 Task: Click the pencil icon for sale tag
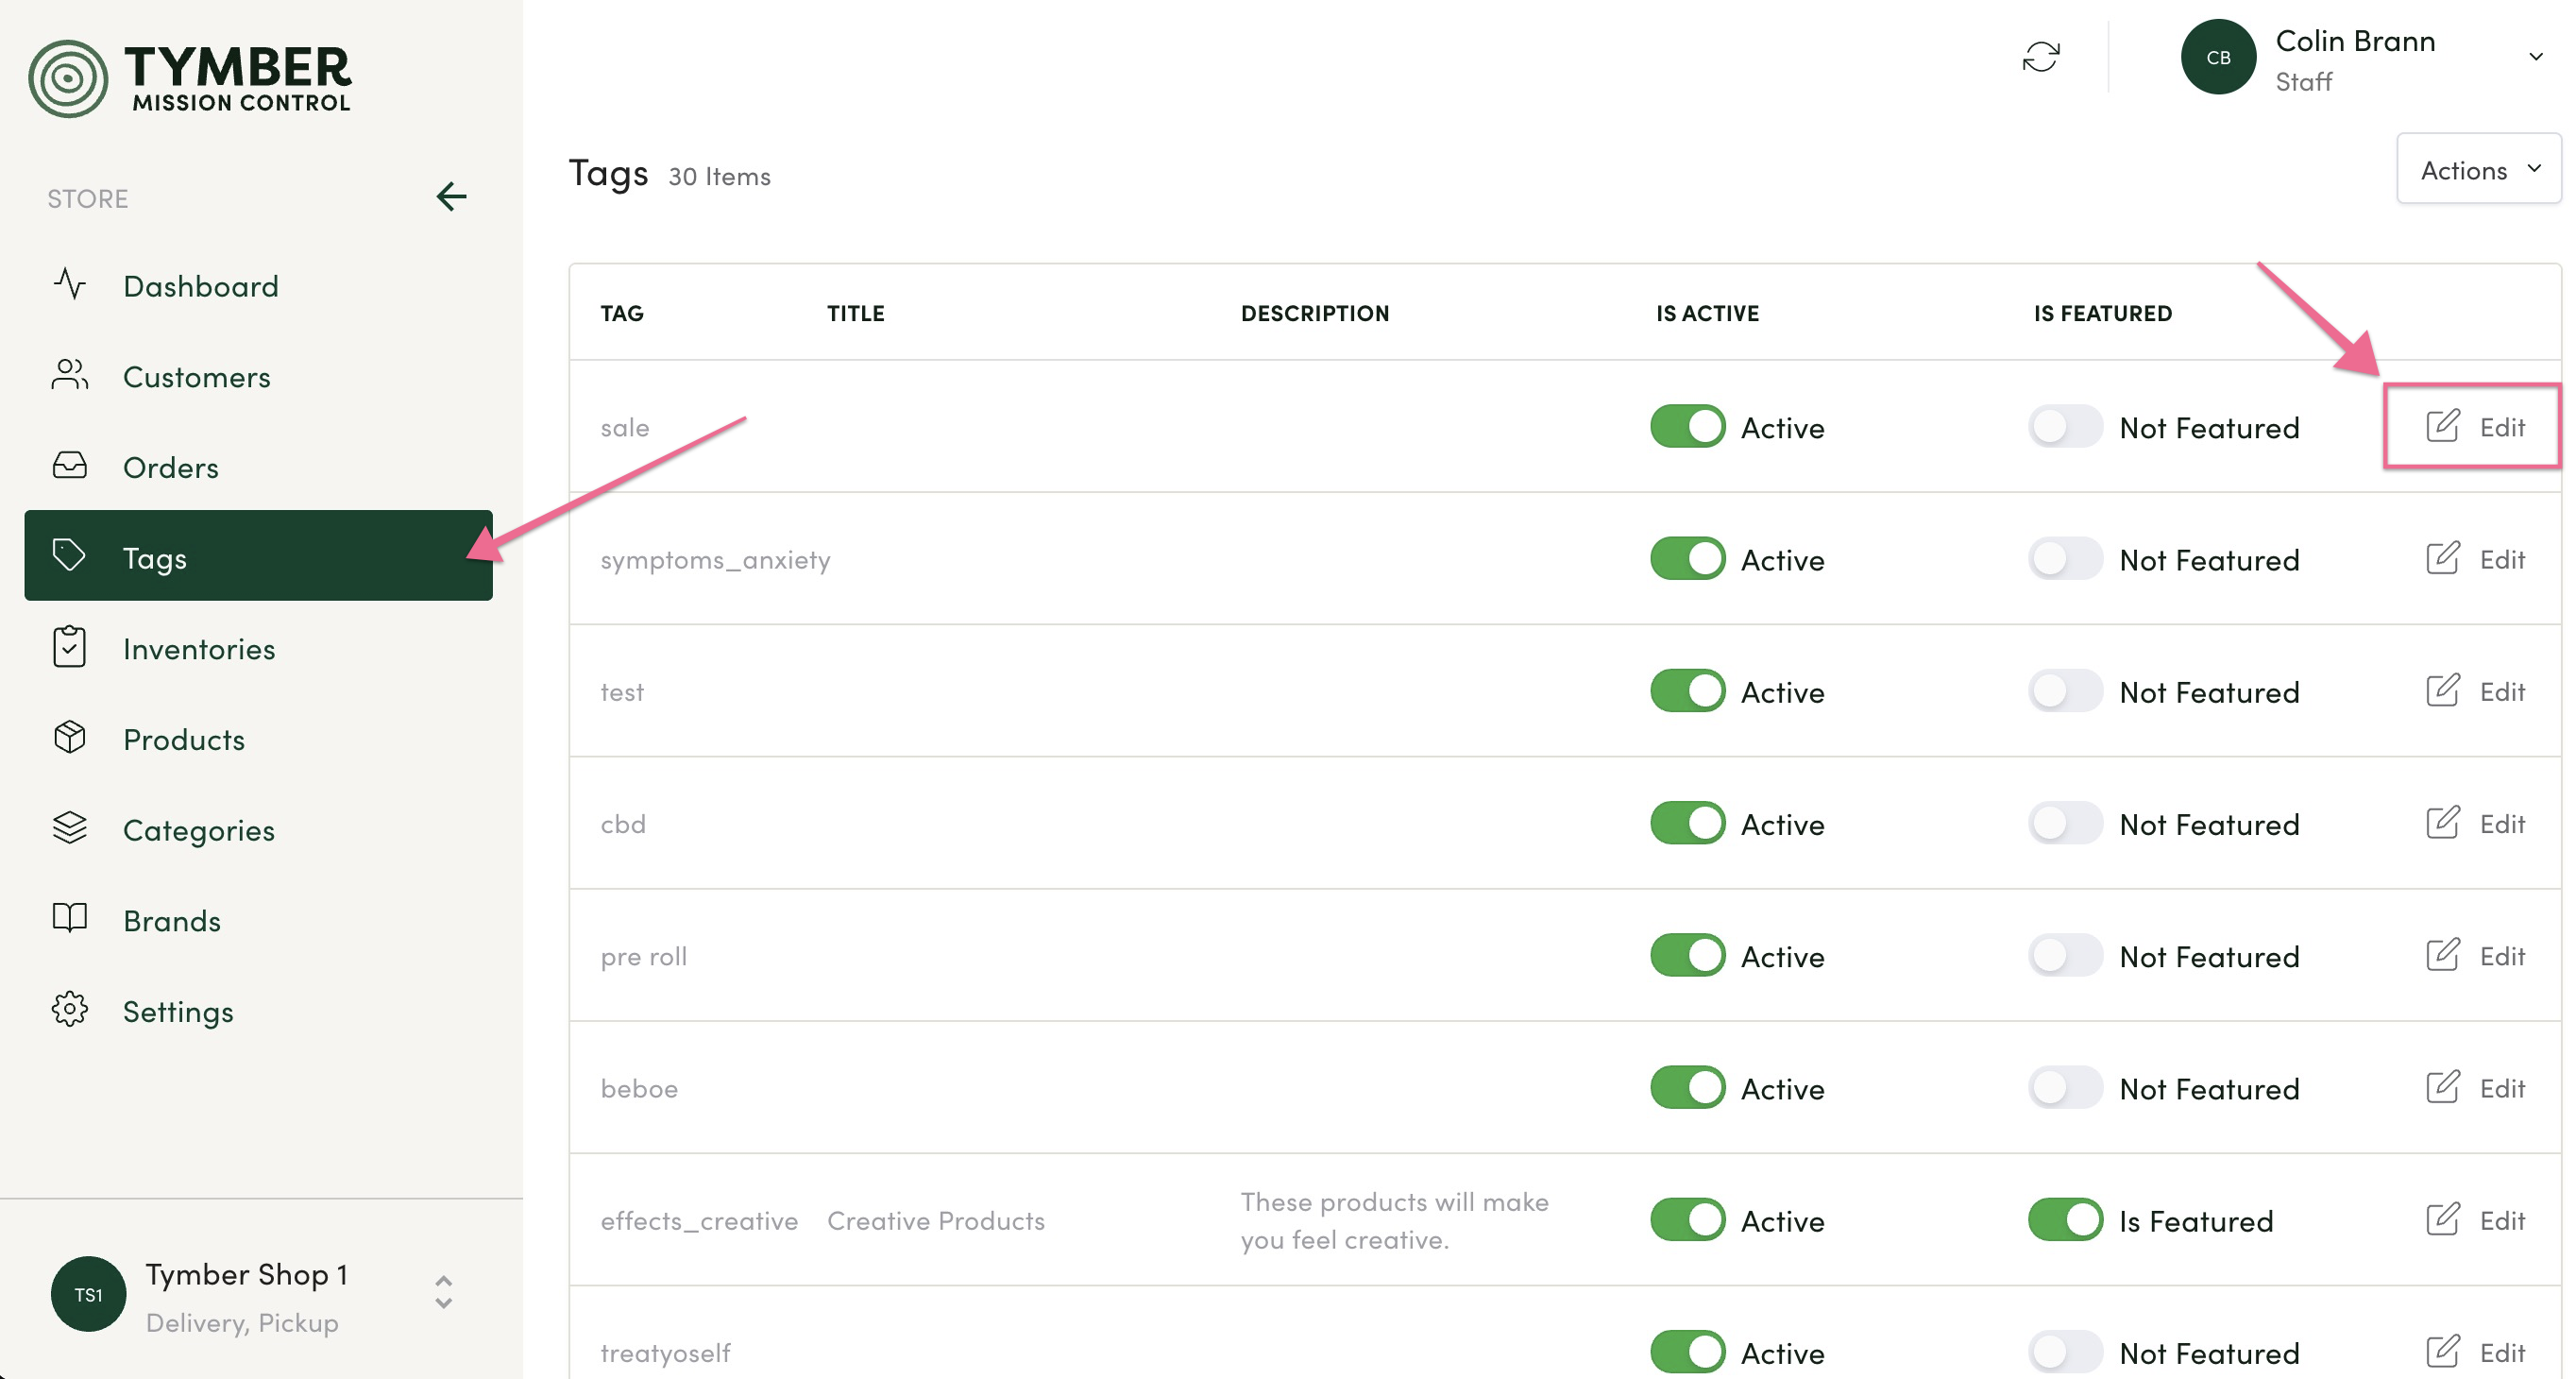tap(2442, 426)
